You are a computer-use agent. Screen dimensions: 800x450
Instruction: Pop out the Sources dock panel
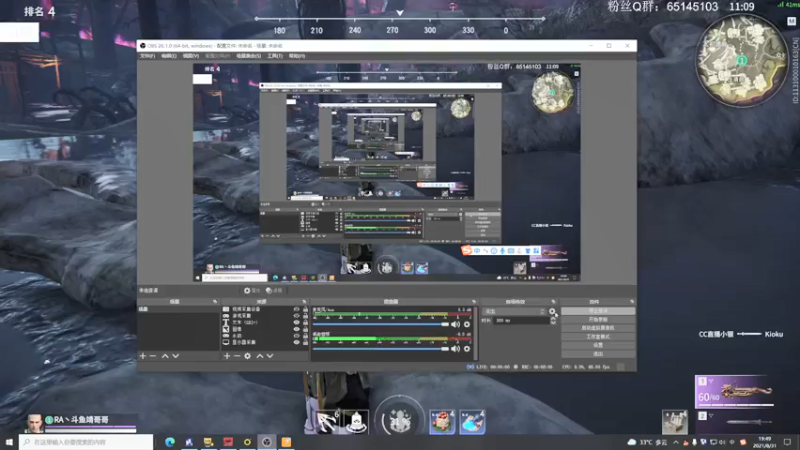(304, 302)
